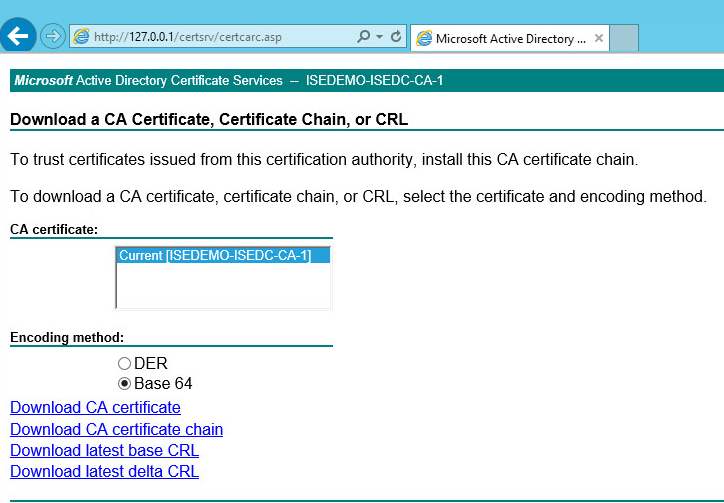724x503 pixels.
Task: Open the address bar dropdown arrow
Action: coord(380,36)
